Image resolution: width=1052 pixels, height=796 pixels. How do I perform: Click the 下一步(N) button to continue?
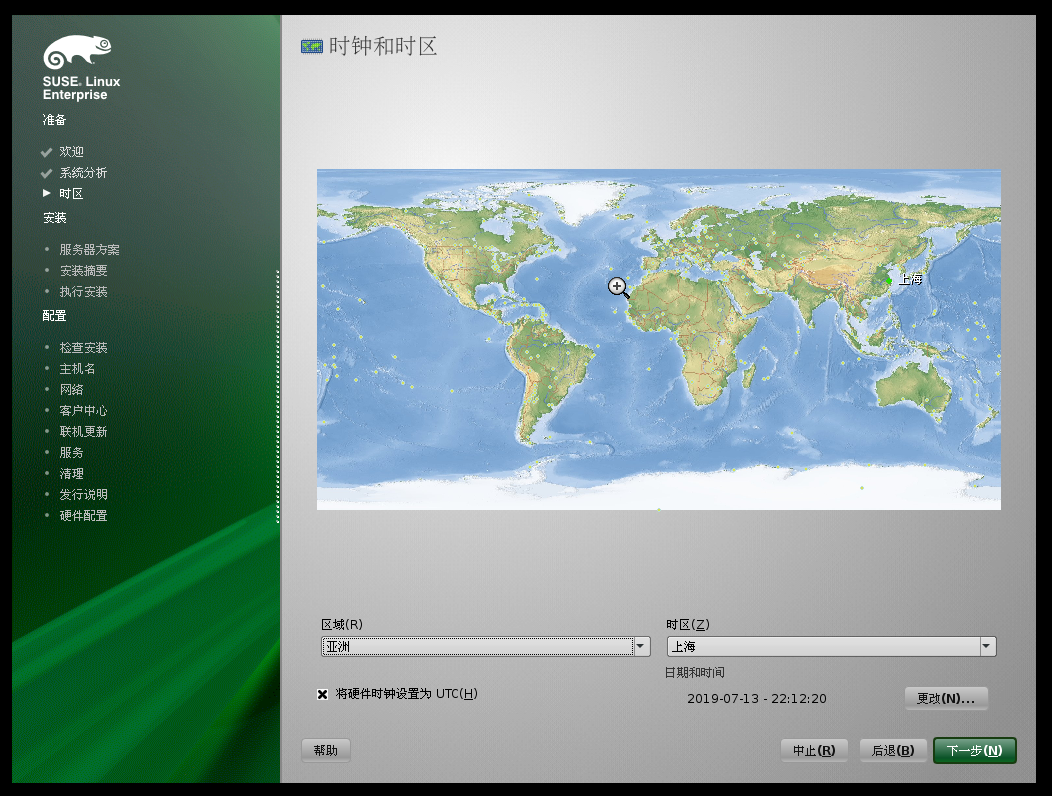[x=973, y=750]
